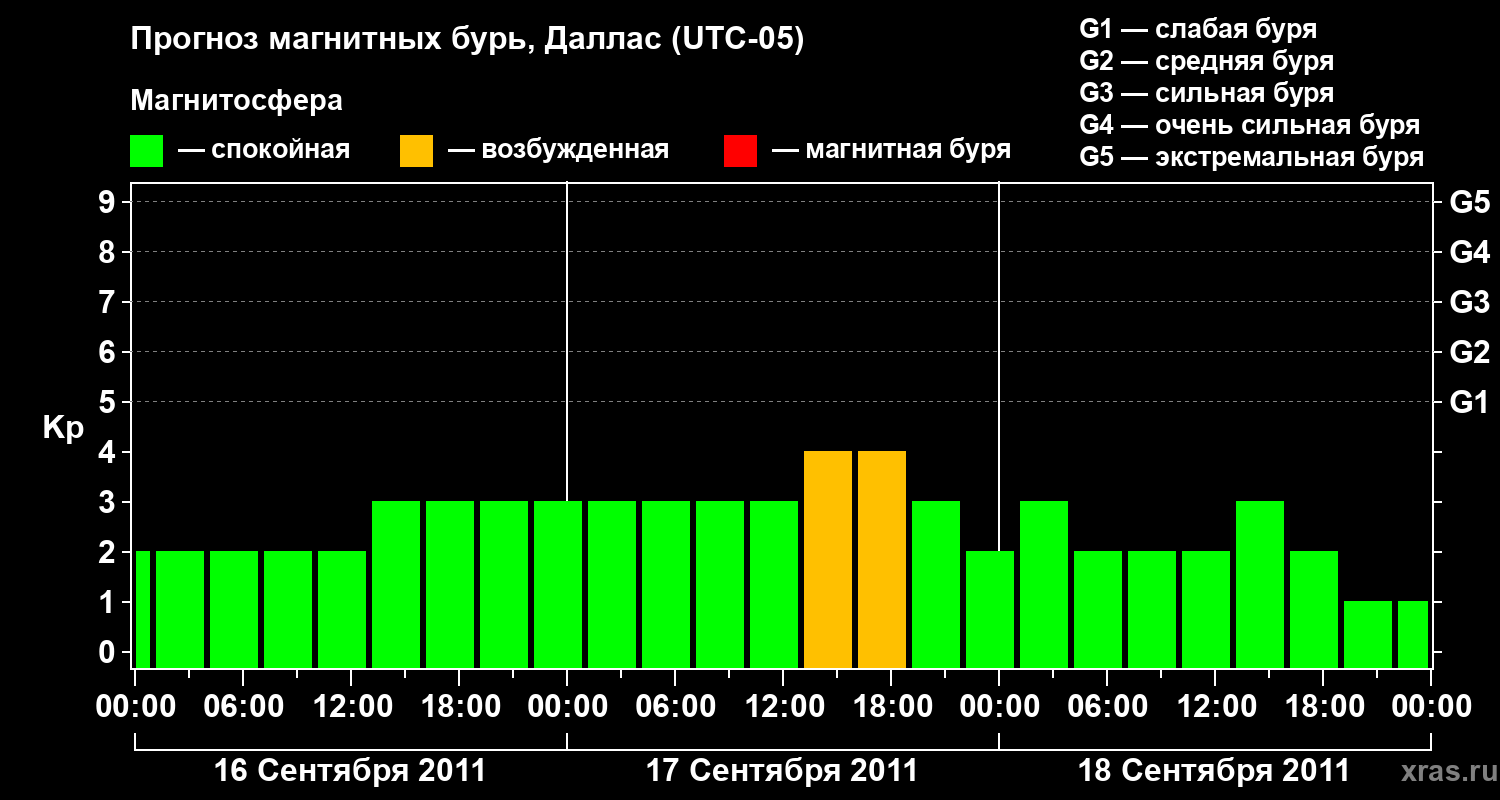The width and height of the screenshot is (1500, 800).
Task: Click the 'Магнитосфера' heading
Action: pos(236,101)
